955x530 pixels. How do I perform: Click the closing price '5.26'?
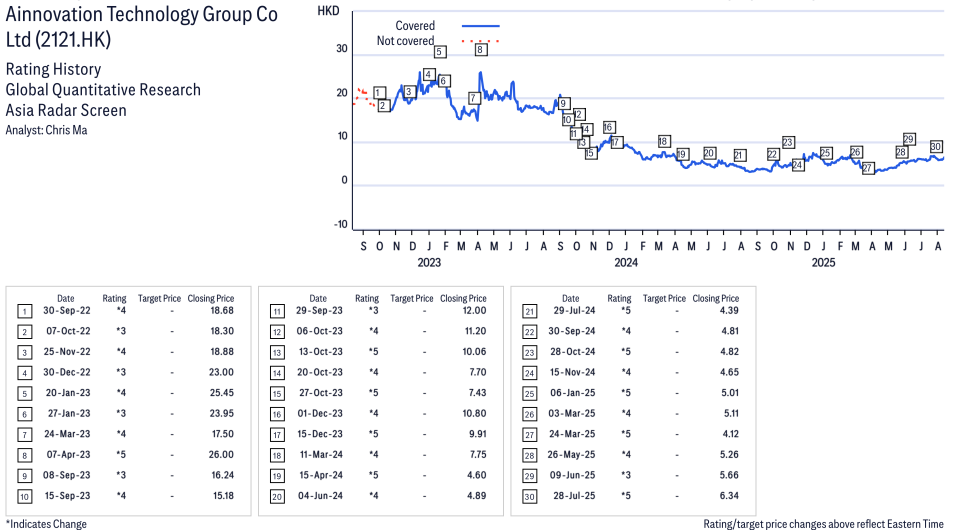pyautogui.click(x=730, y=454)
